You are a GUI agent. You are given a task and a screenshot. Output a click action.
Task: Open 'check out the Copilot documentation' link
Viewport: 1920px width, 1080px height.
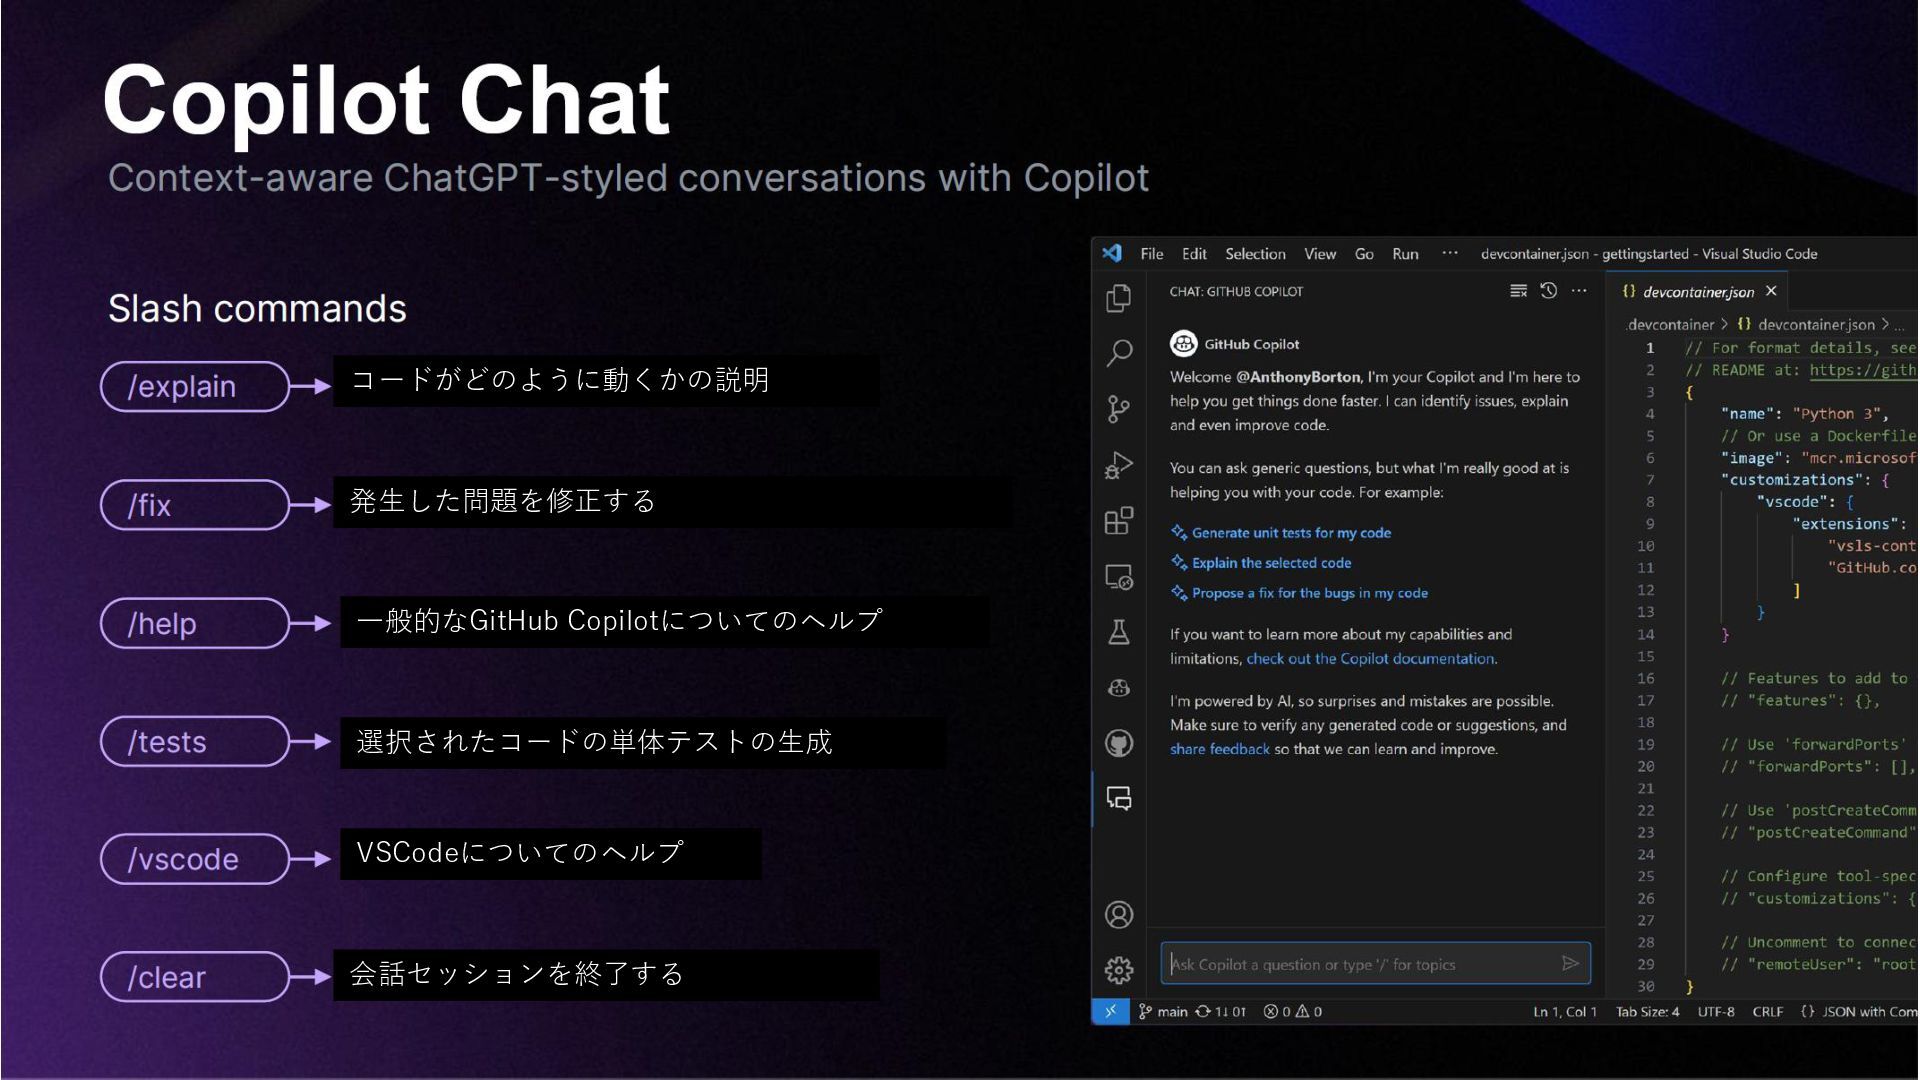point(1370,659)
